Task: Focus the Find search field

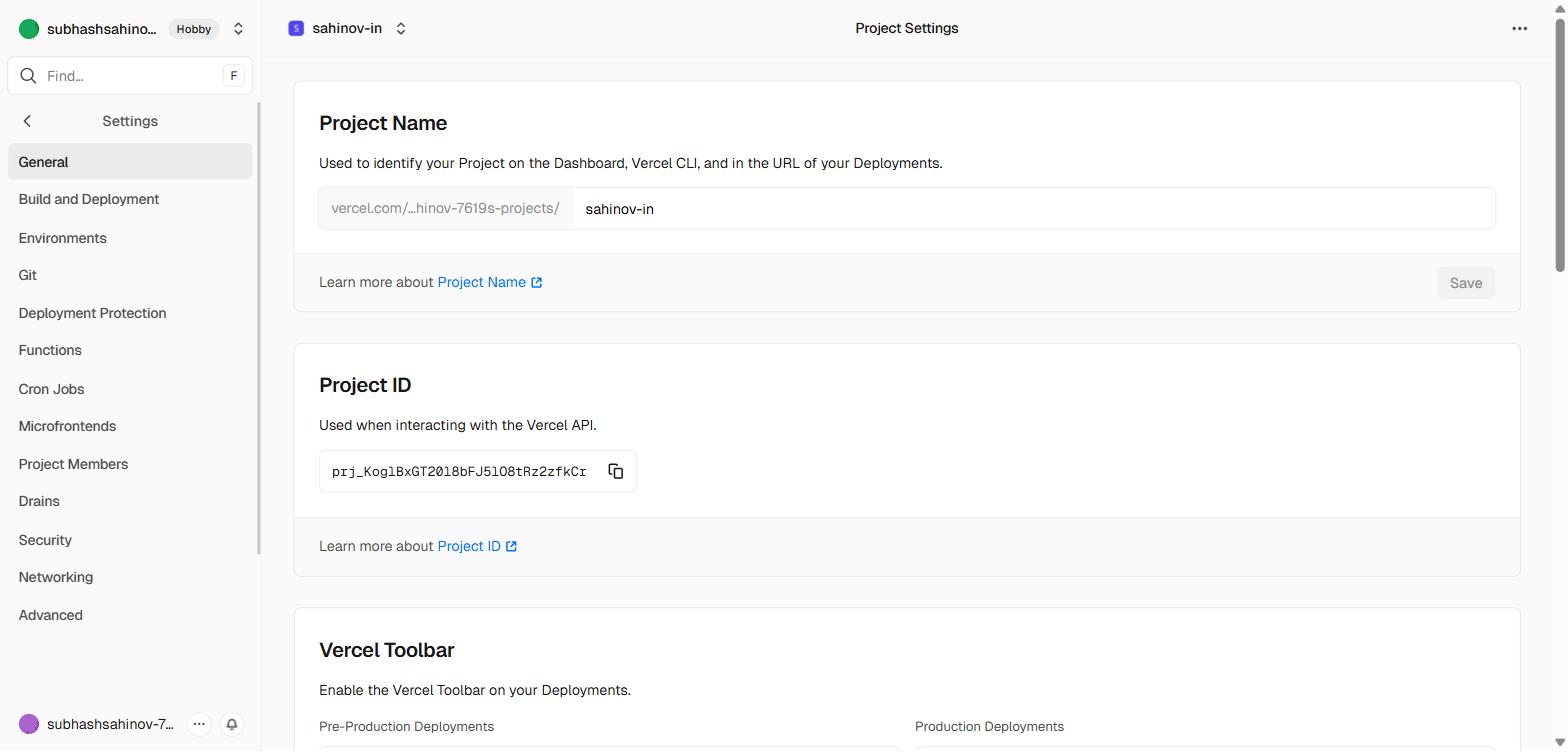Action: pos(130,76)
